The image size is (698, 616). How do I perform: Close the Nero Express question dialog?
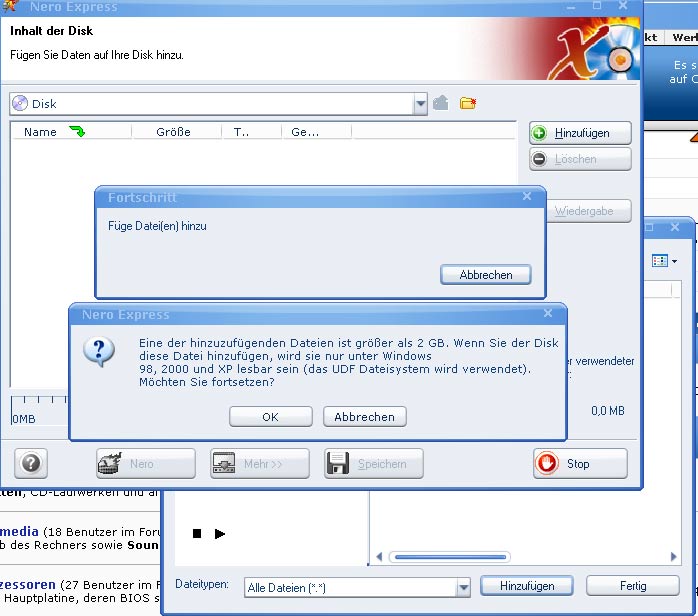point(548,313)
